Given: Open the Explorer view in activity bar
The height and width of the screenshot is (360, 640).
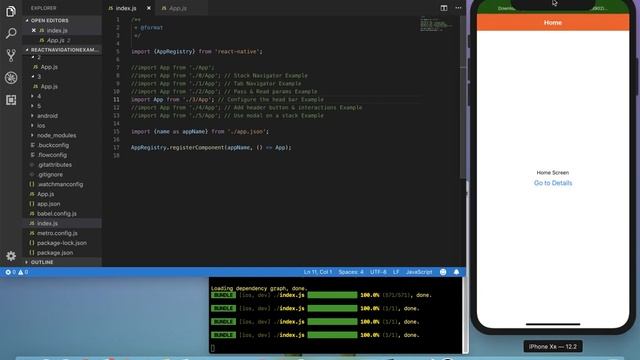Looking at the screenshot, I should point(11,11).
